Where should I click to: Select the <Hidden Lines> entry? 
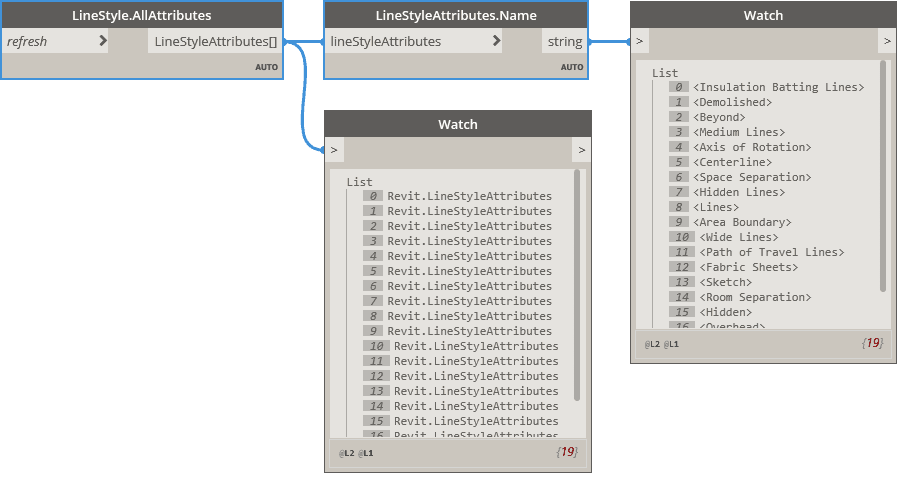[739, 192]
